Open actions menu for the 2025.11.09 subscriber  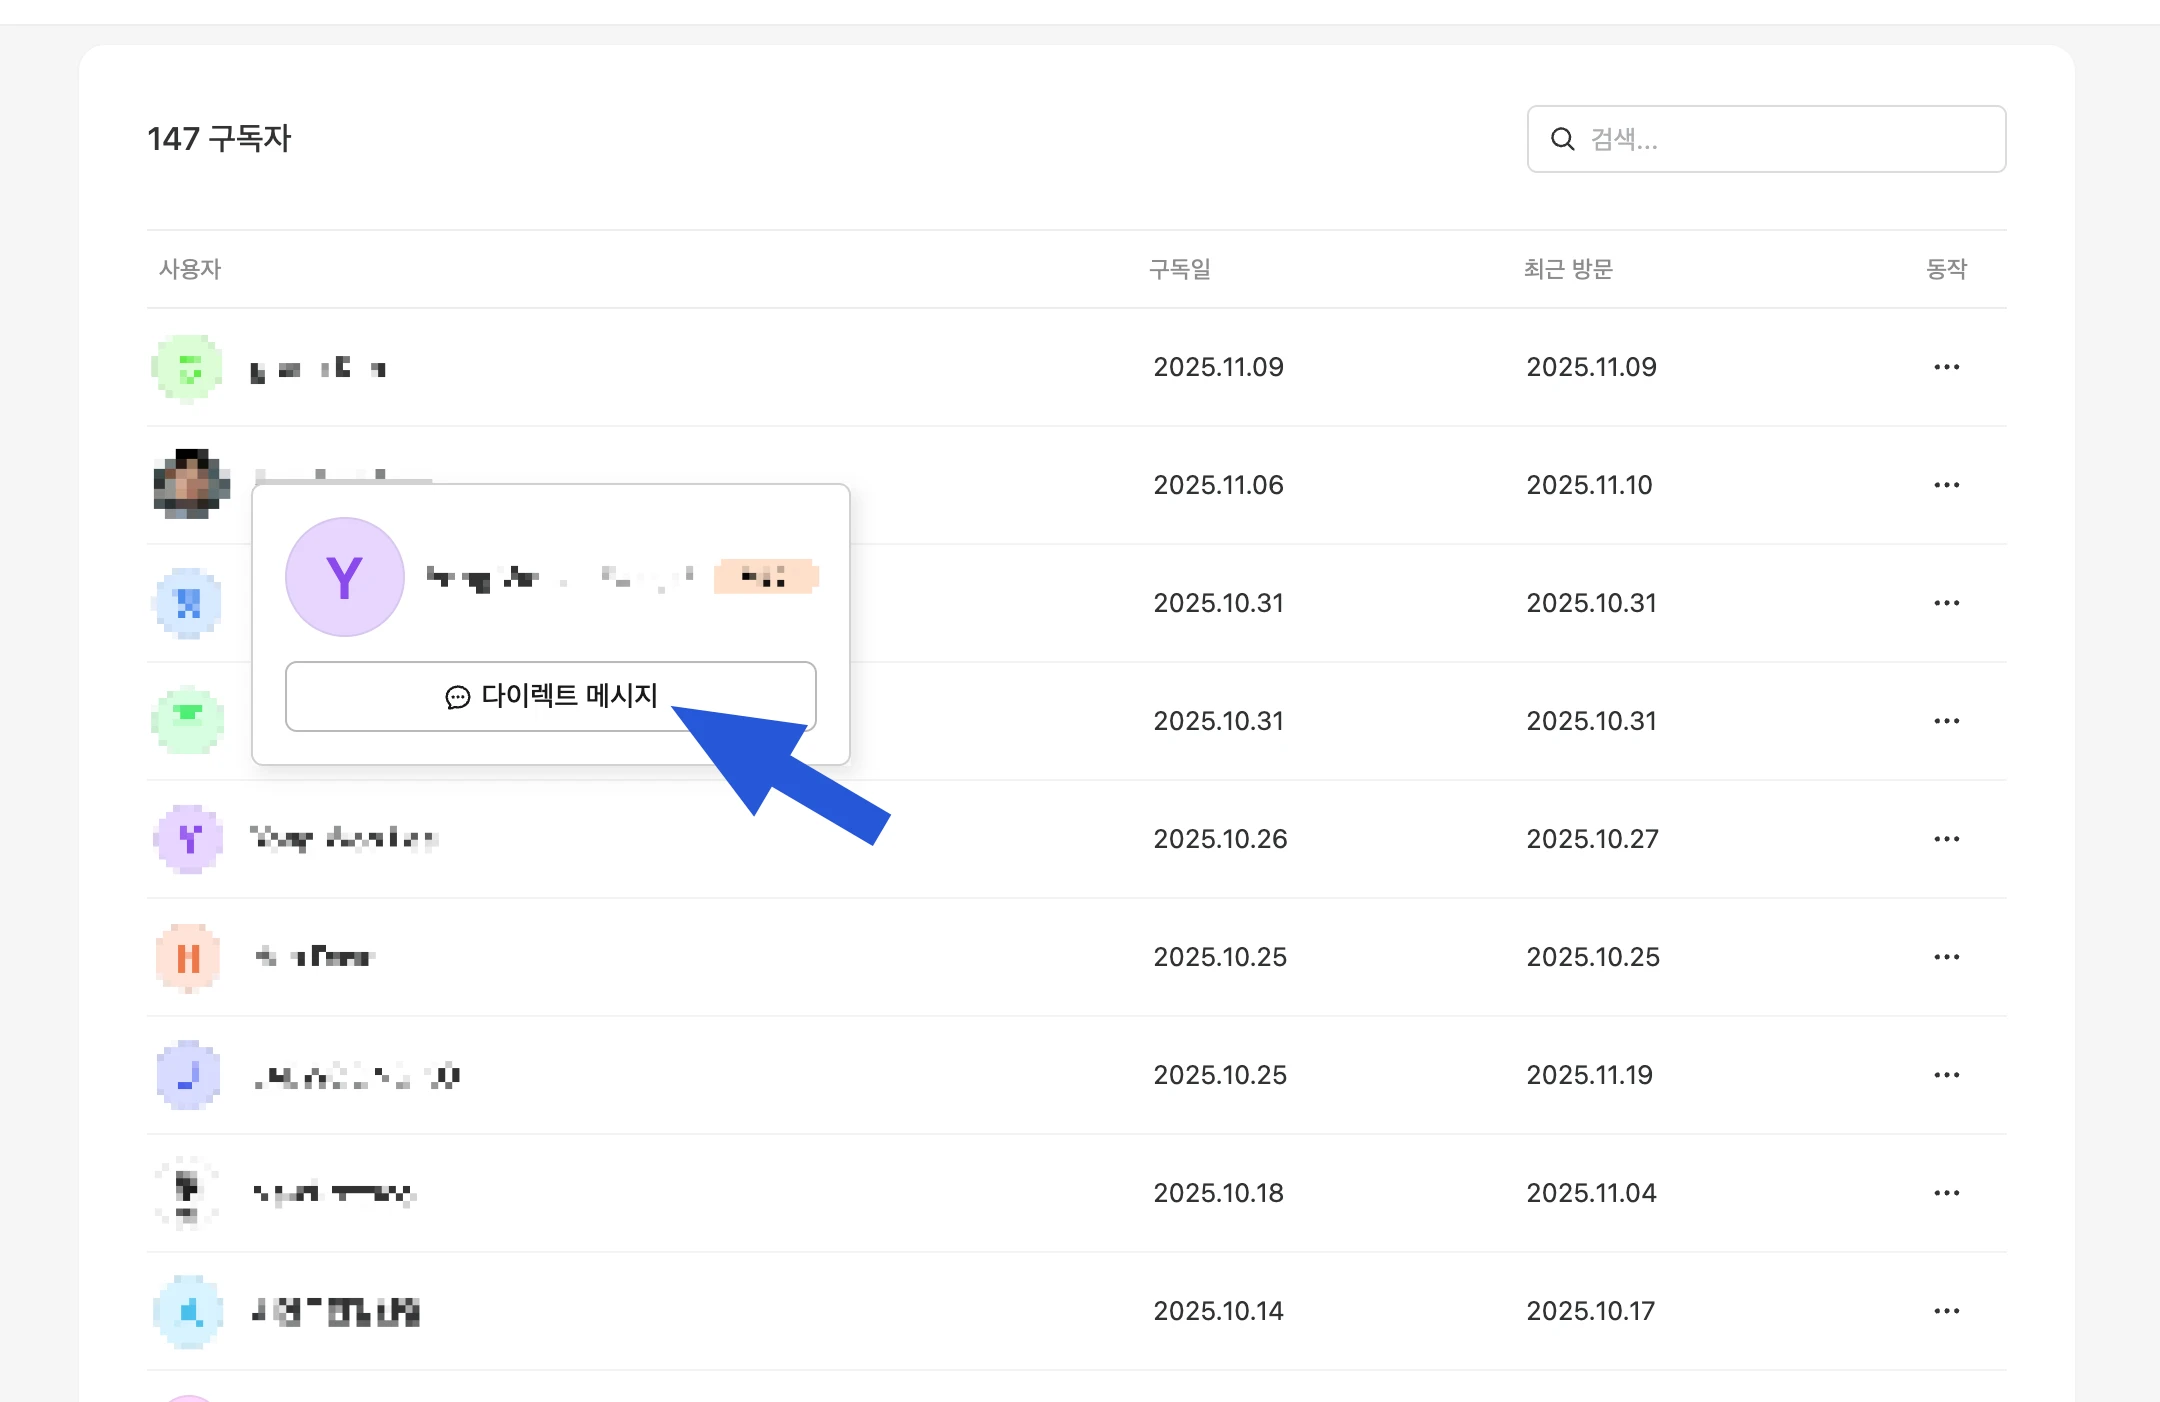(x=1946, y=367)
